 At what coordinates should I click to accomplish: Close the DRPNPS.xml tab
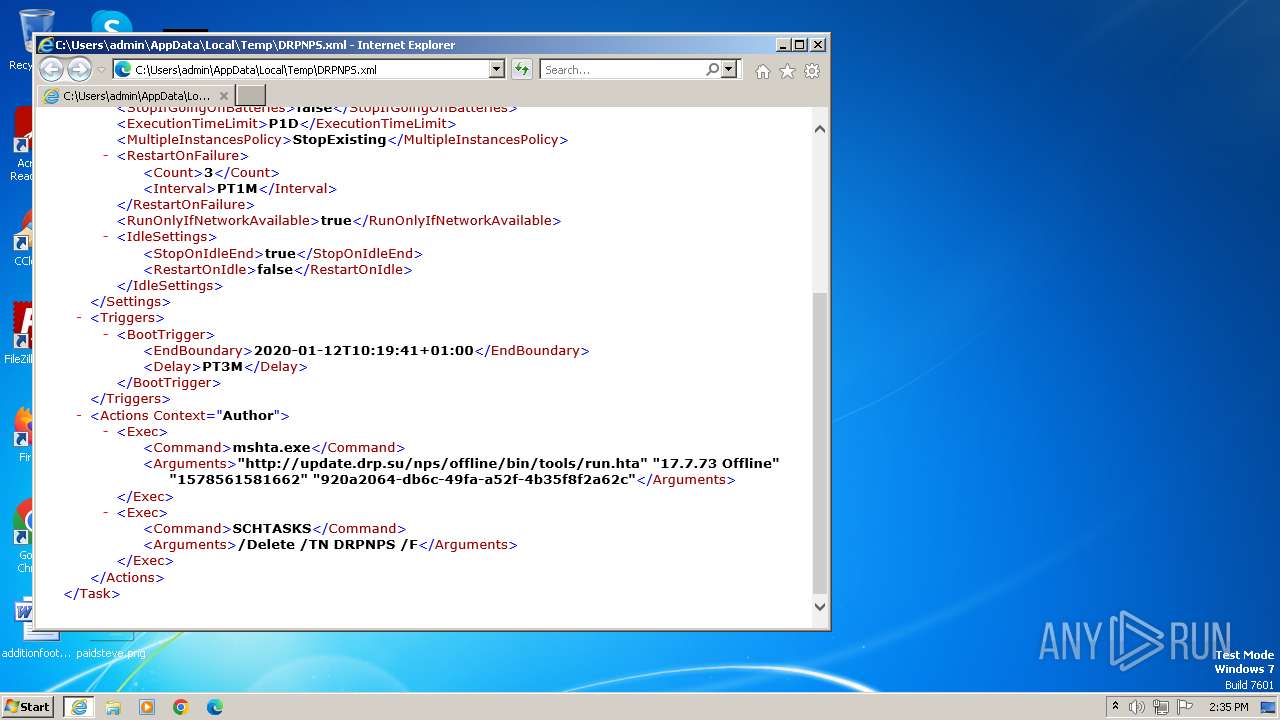pos(223,96)
